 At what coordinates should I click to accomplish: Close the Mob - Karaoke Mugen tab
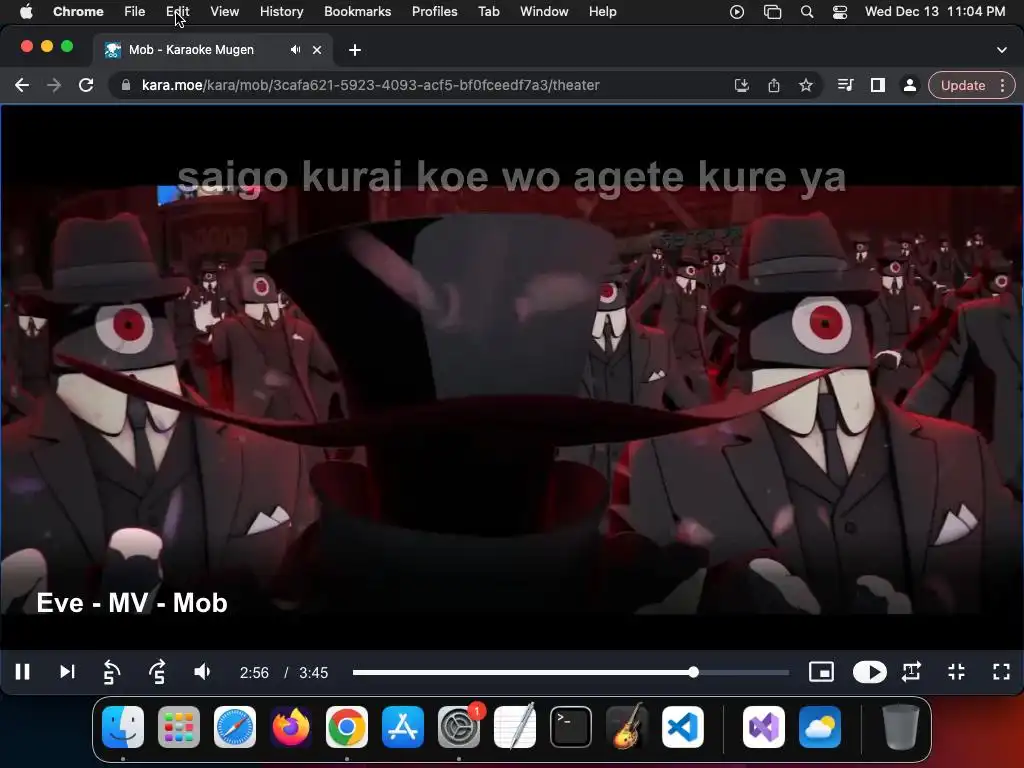317,50
